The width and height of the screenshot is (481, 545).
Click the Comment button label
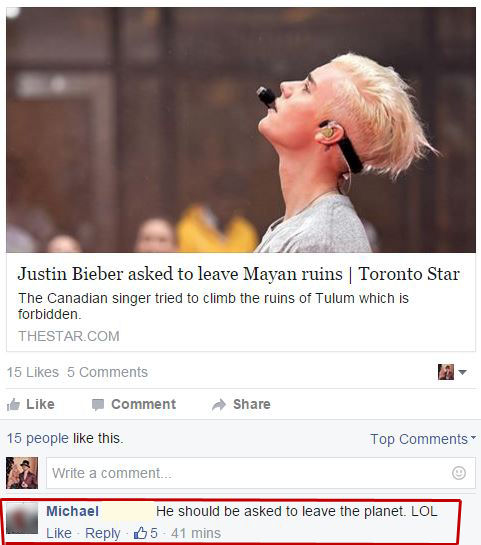pyautogui.click(x=144, y=404)
